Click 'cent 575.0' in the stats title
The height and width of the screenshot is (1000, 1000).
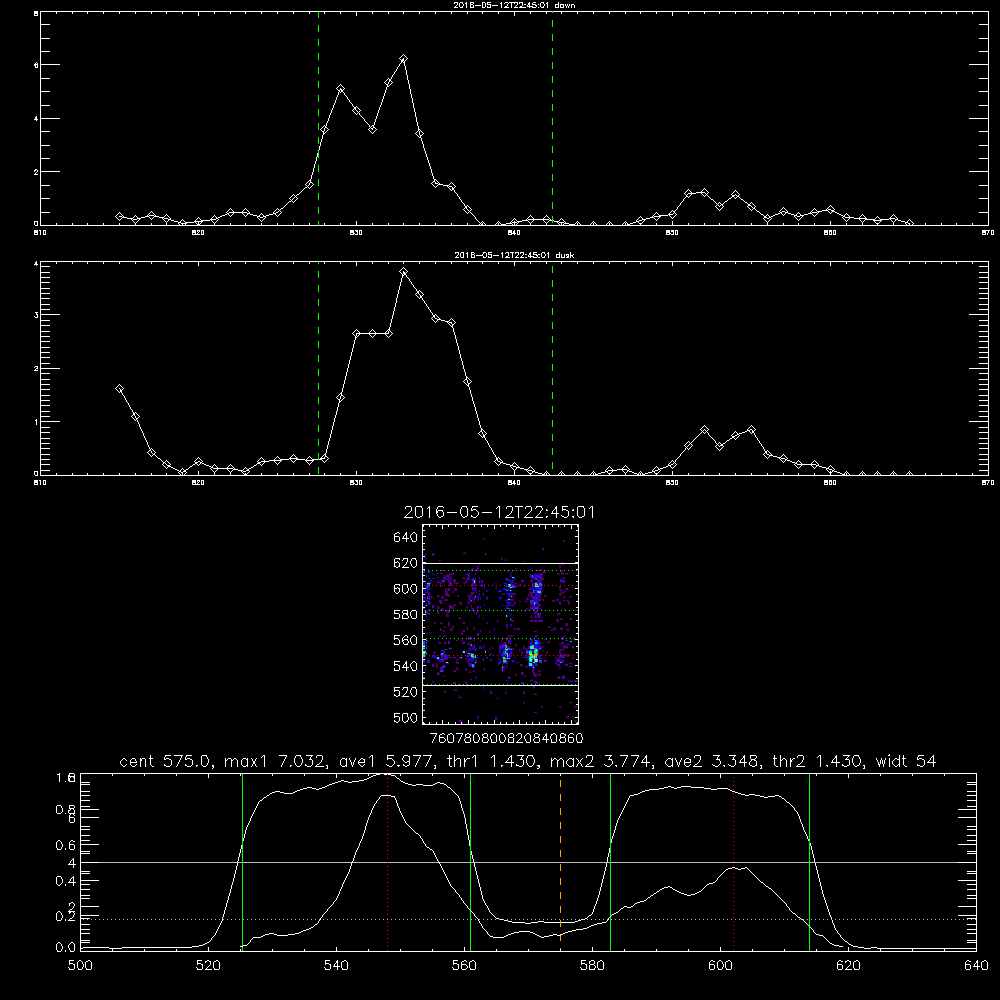point(166,761)
